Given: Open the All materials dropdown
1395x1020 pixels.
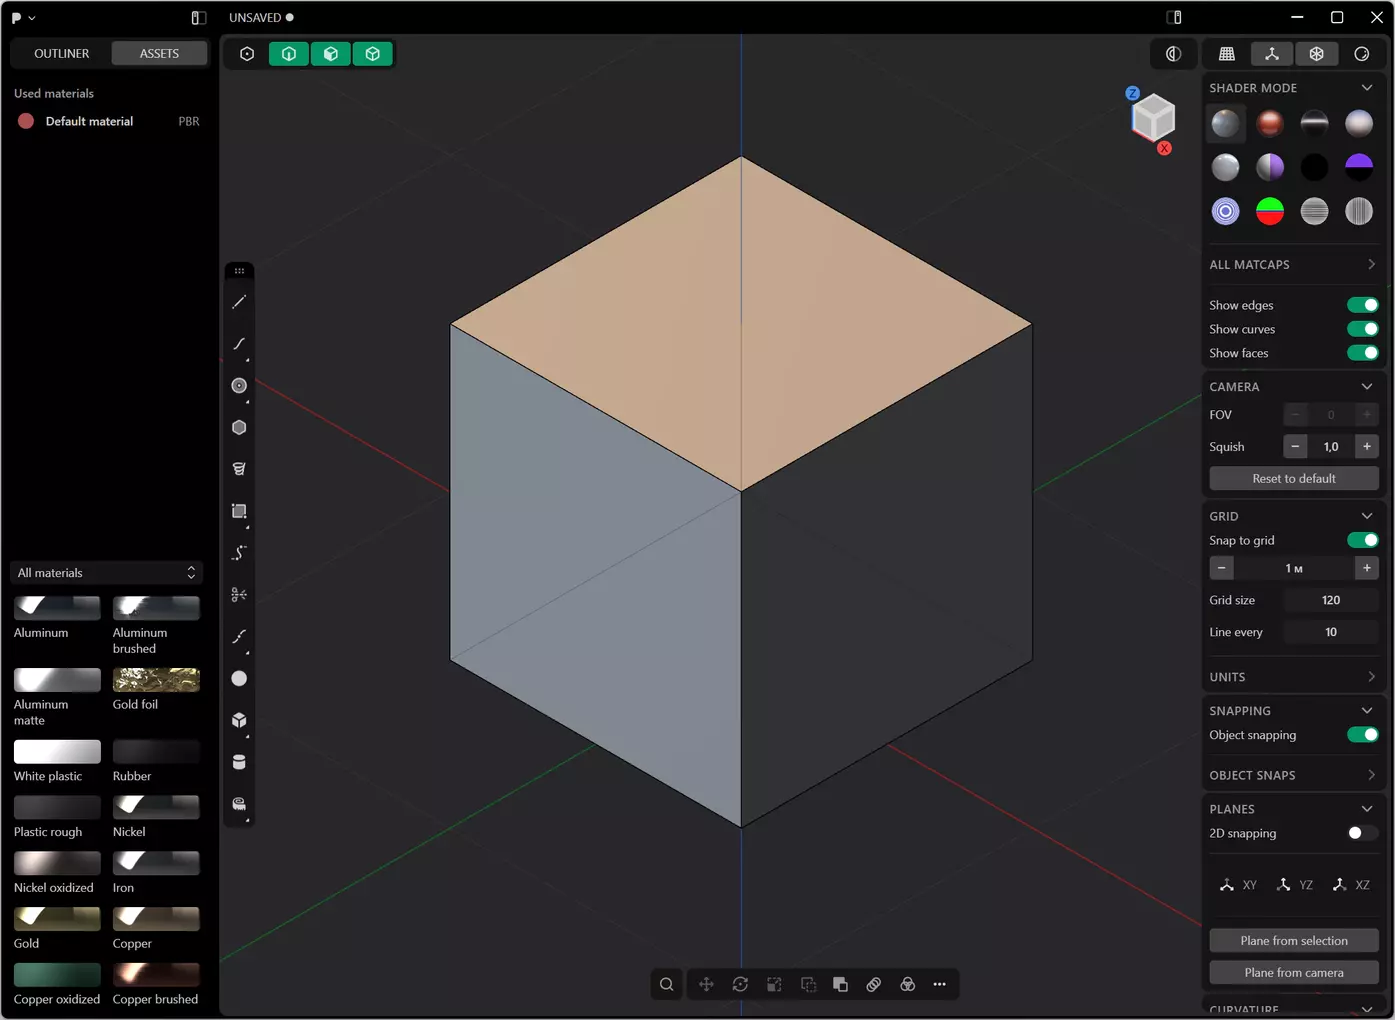Looking at the screenshot, I should (106, 573).
